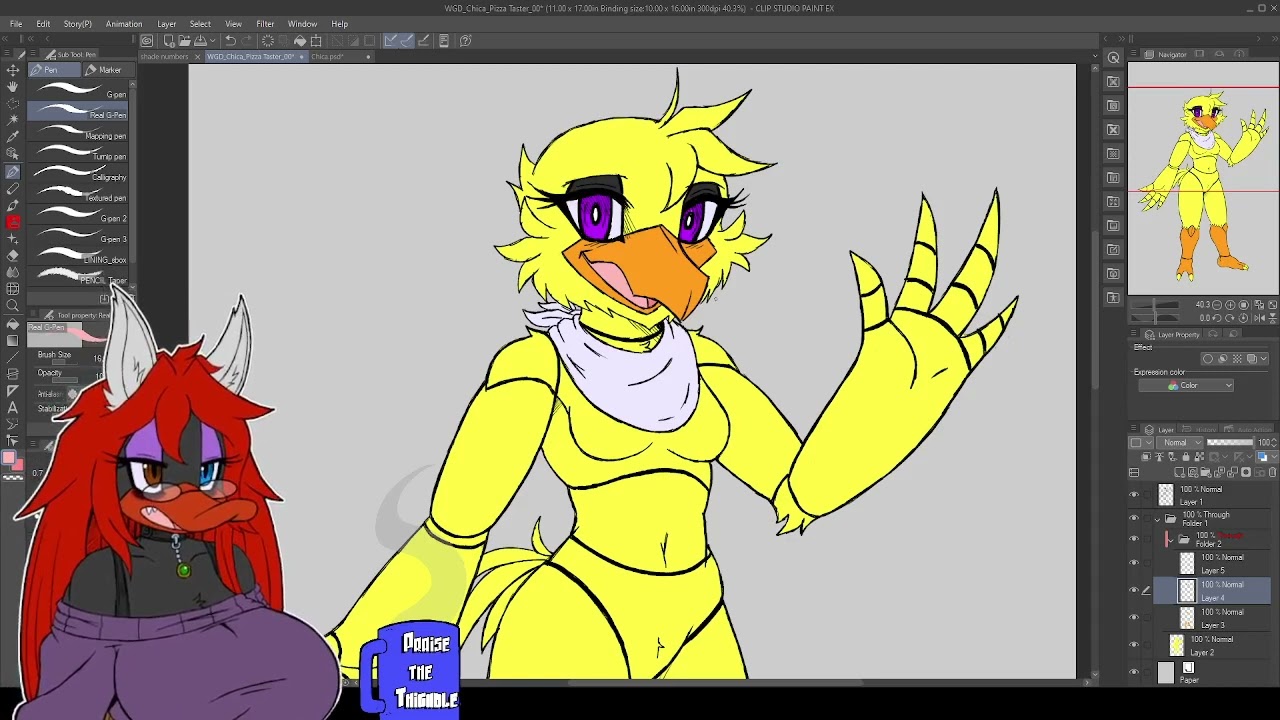
Task: Click the Save icon in command bar
Action: pos(199,41)
